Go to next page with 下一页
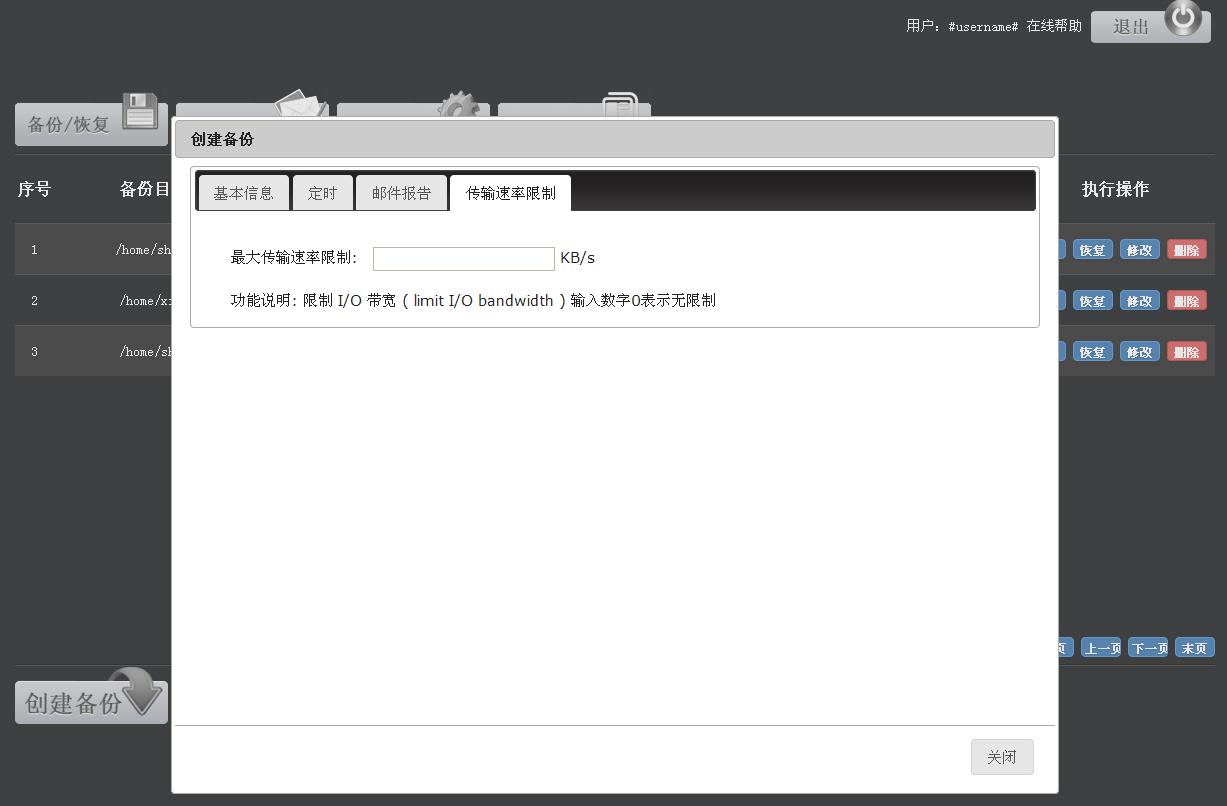The width and height of the screenshot is (1227, 806). pos(1148,648)
